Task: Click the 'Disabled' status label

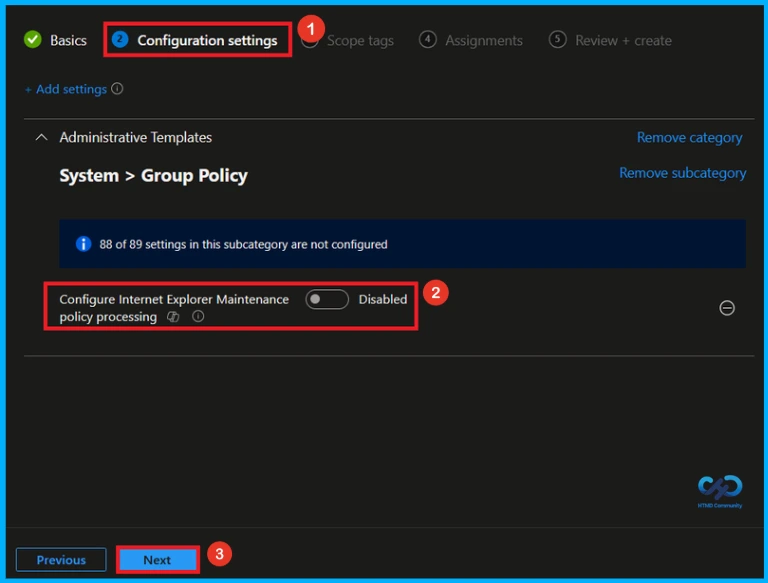Action: coord(383,299)
